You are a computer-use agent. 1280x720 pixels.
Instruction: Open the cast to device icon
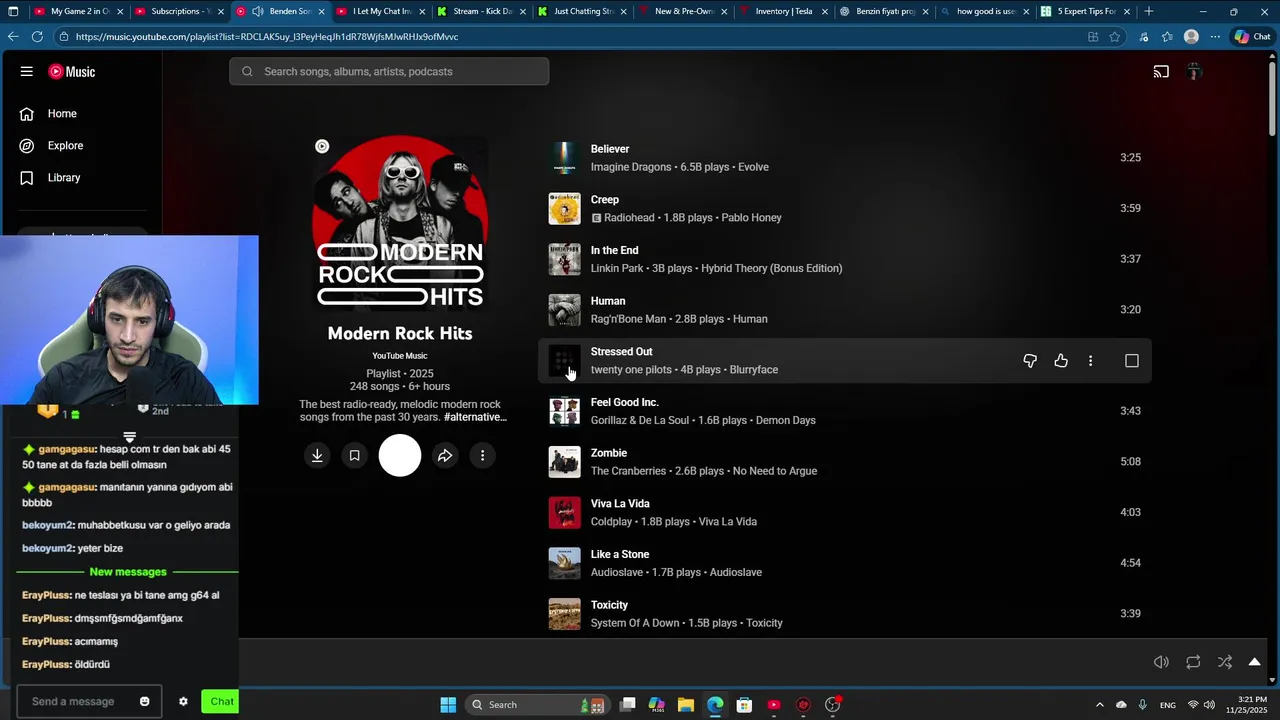tap(1161, 72)
